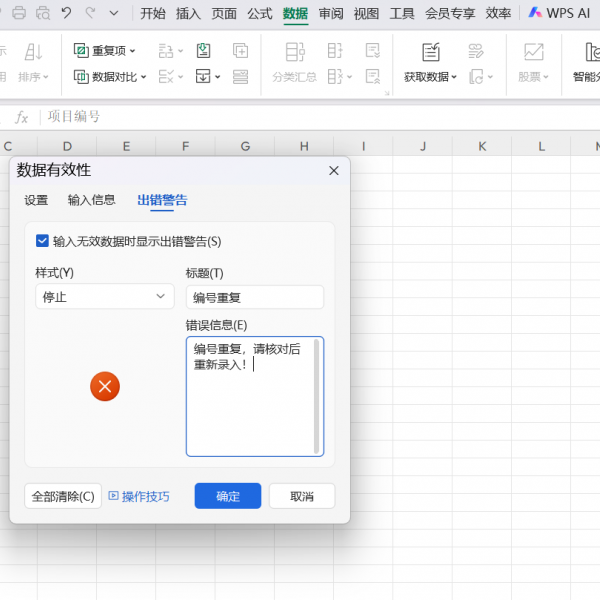The height and width of the screenshot is (600, 600).
Task: Click the 标题 title input field
Action: (x=254, y=297)
